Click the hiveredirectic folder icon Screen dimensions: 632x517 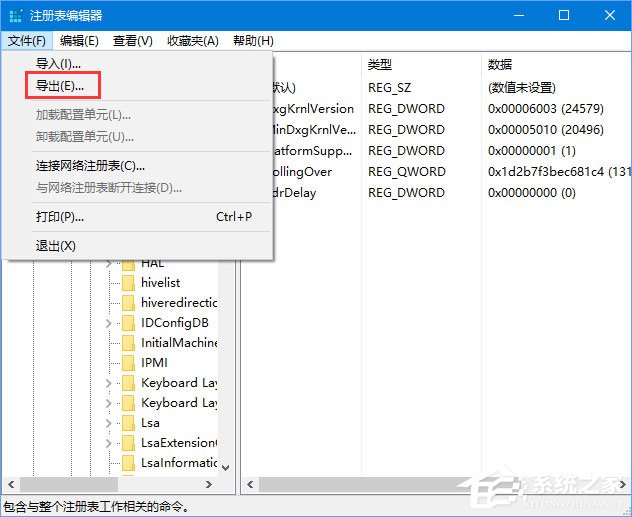click(129, 303)
